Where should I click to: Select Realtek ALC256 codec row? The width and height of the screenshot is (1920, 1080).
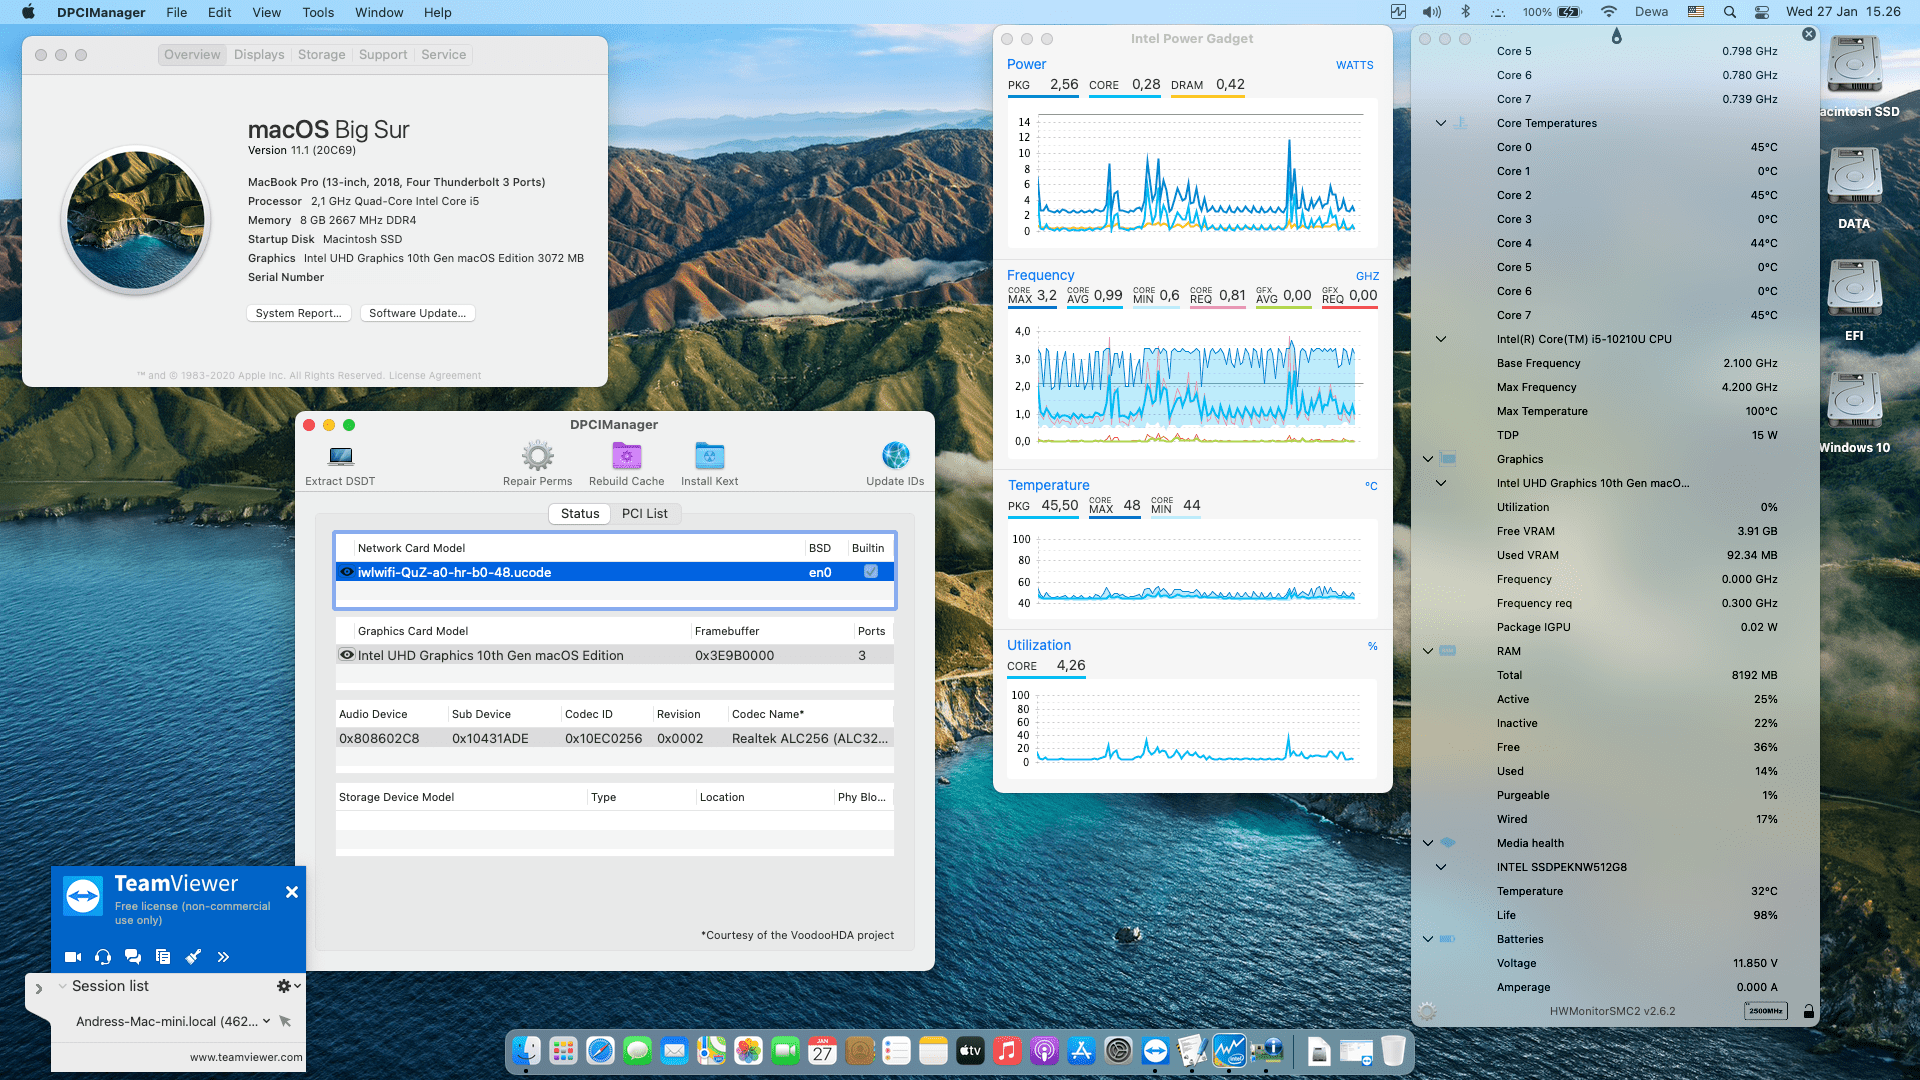click(x=614, y=738)
